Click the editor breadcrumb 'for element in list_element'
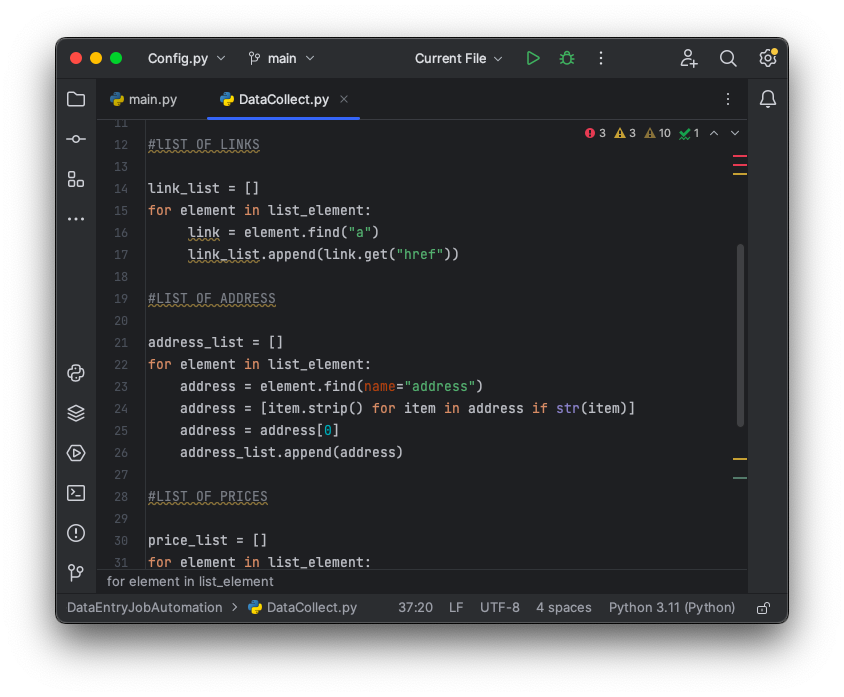Screen dimensions: 844x697 (190, 581)
